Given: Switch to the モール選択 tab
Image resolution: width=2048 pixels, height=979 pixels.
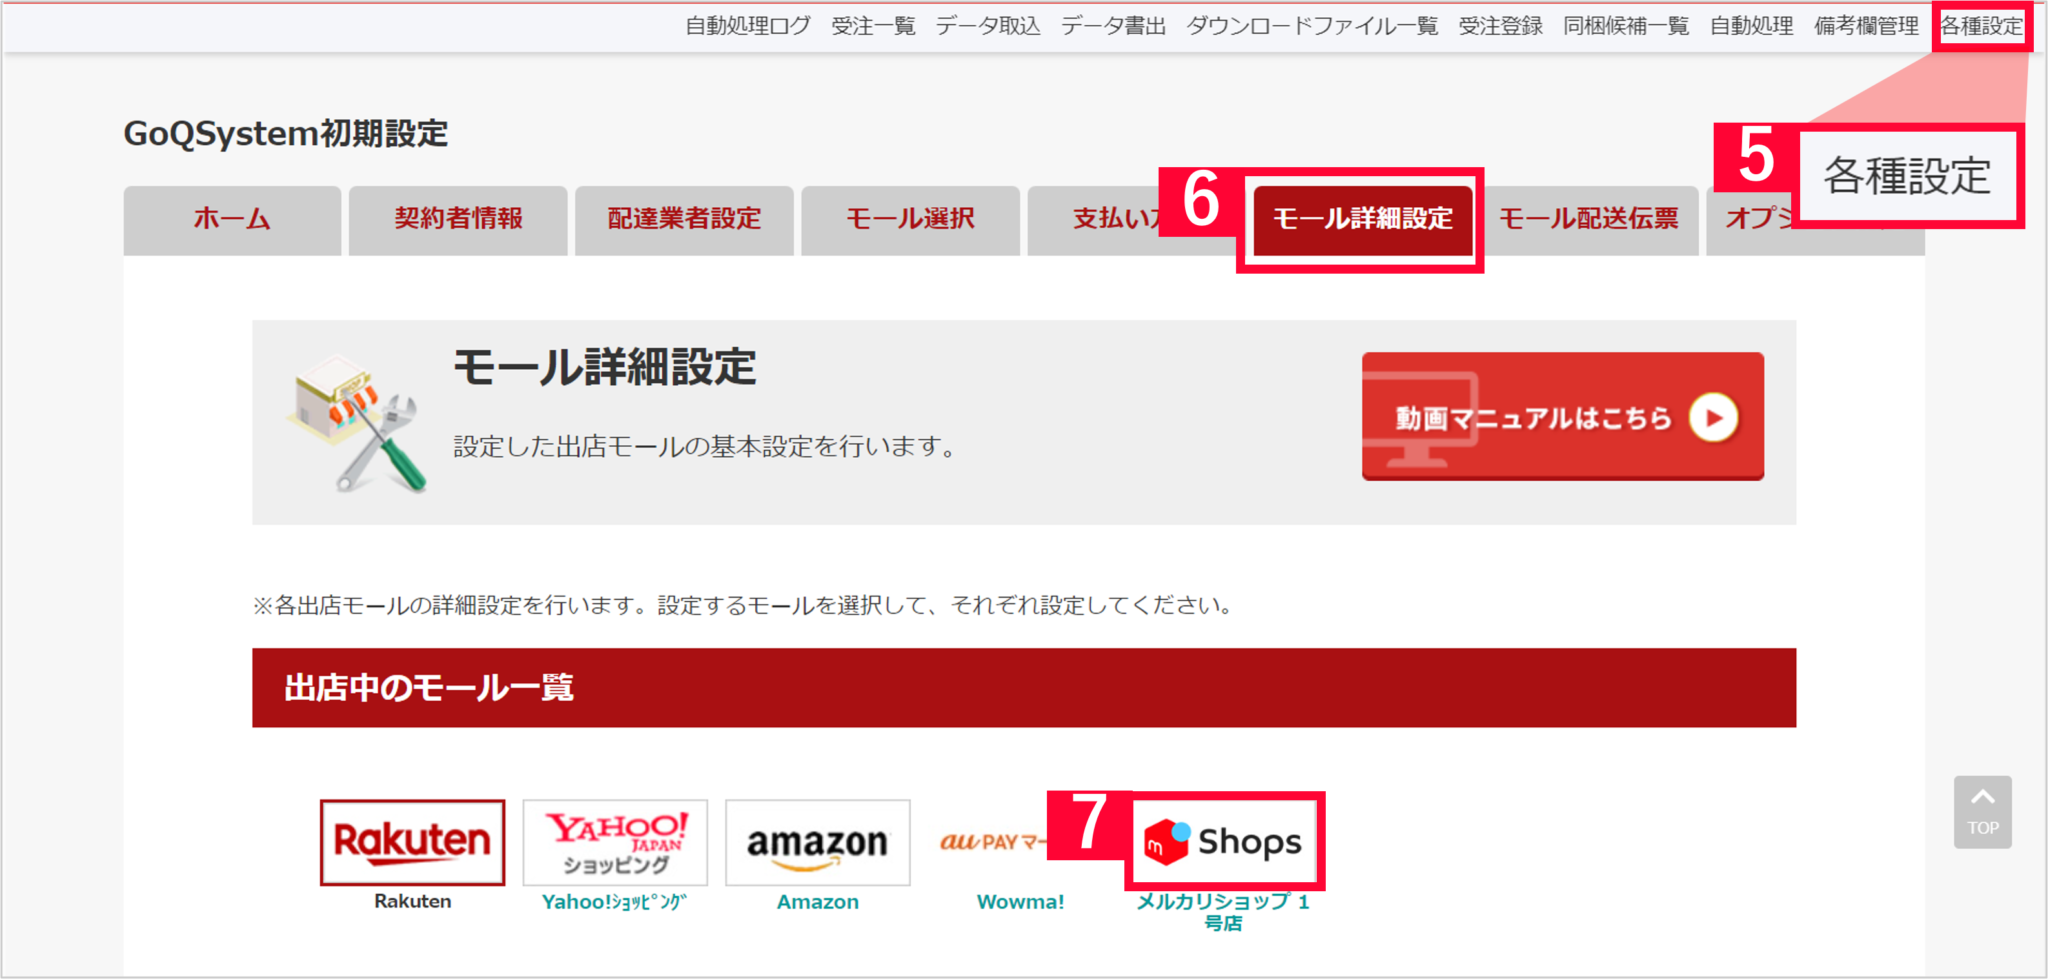Looking at the screenshot, I should pos(910,220).
